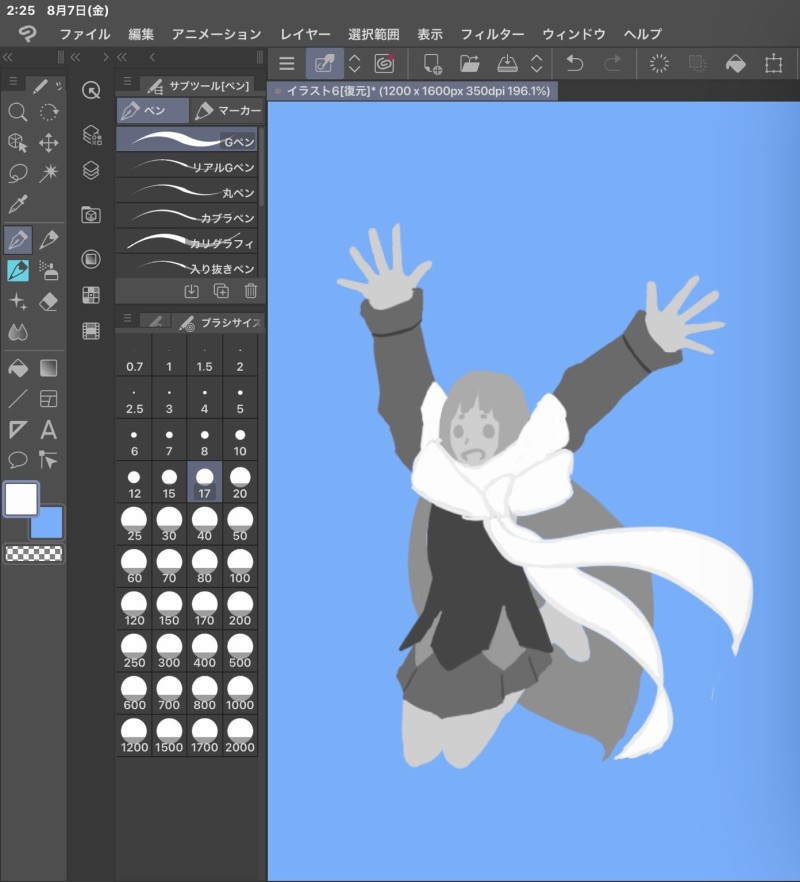Select the Eraser tool

(48, 301)
